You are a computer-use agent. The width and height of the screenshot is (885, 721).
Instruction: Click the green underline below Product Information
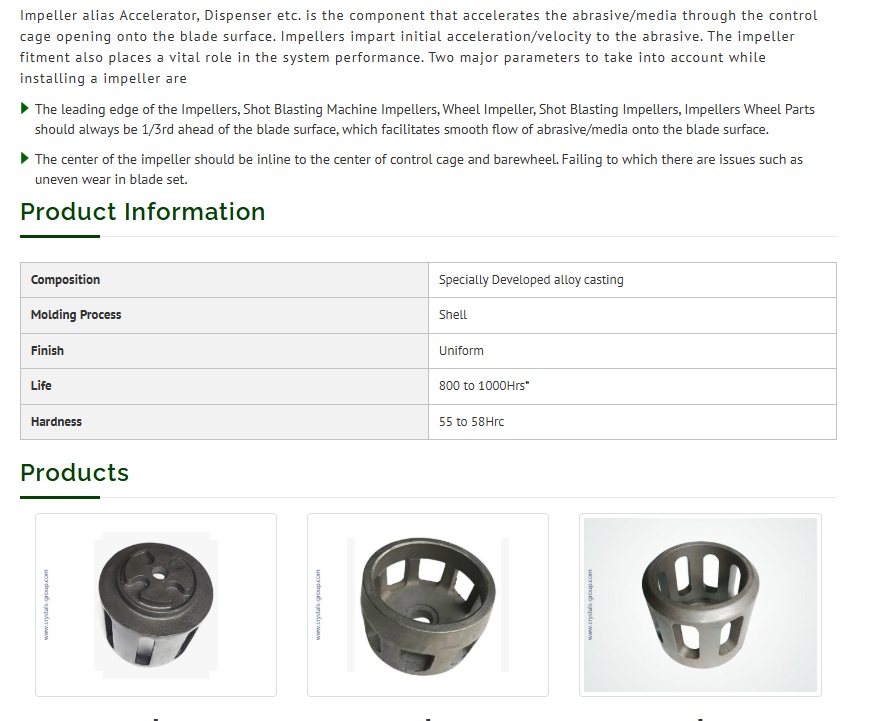pyautogui.click(x=60, y=237)
